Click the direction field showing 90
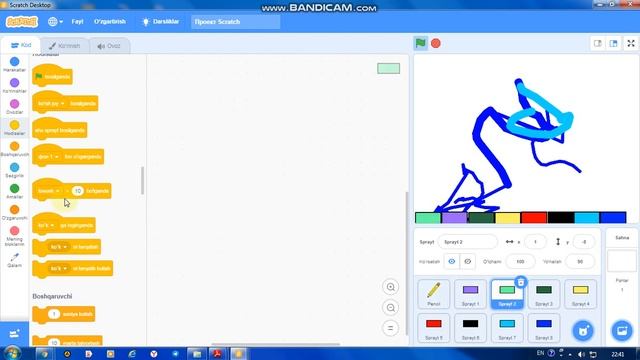 [x=580, y=262]
